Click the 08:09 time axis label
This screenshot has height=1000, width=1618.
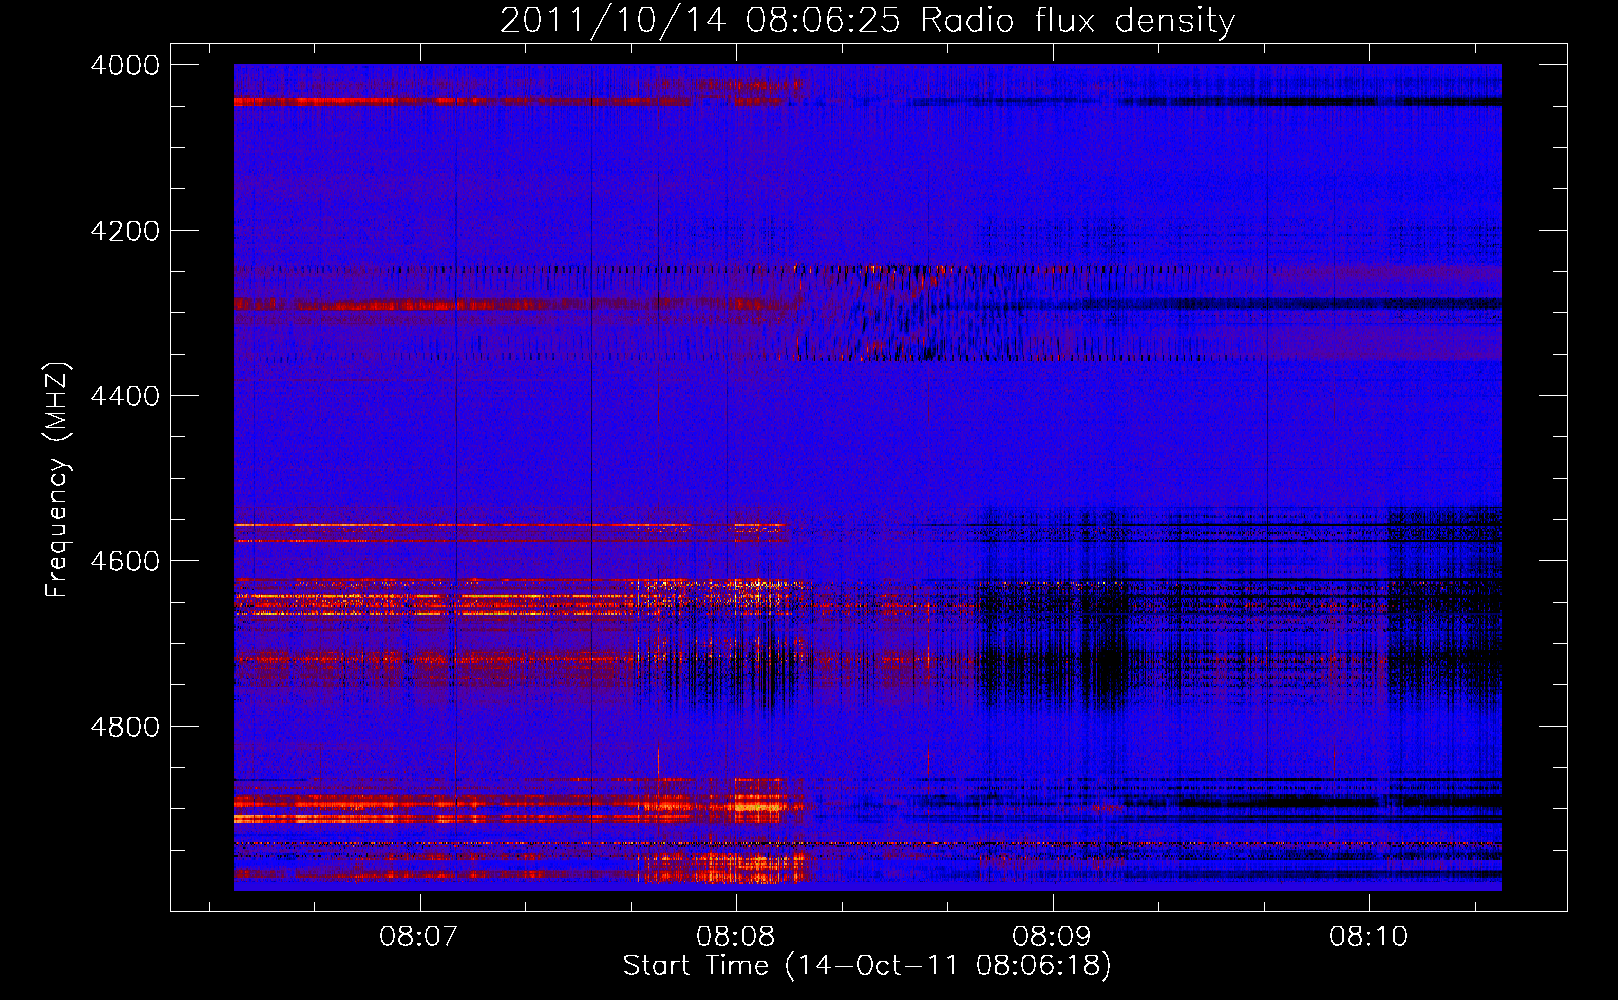(x=1052, y=936)
